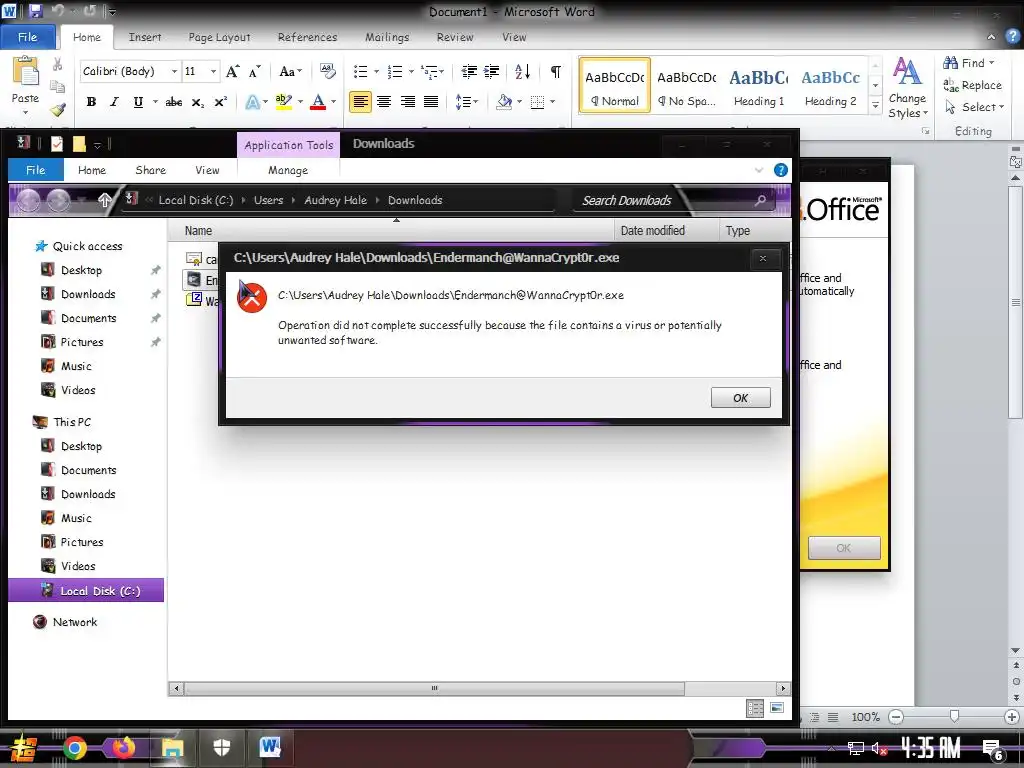This screenshot has width=1024, height=768.
Task: Sort paragraphs with the Sort icon
Action: point(522,71)
